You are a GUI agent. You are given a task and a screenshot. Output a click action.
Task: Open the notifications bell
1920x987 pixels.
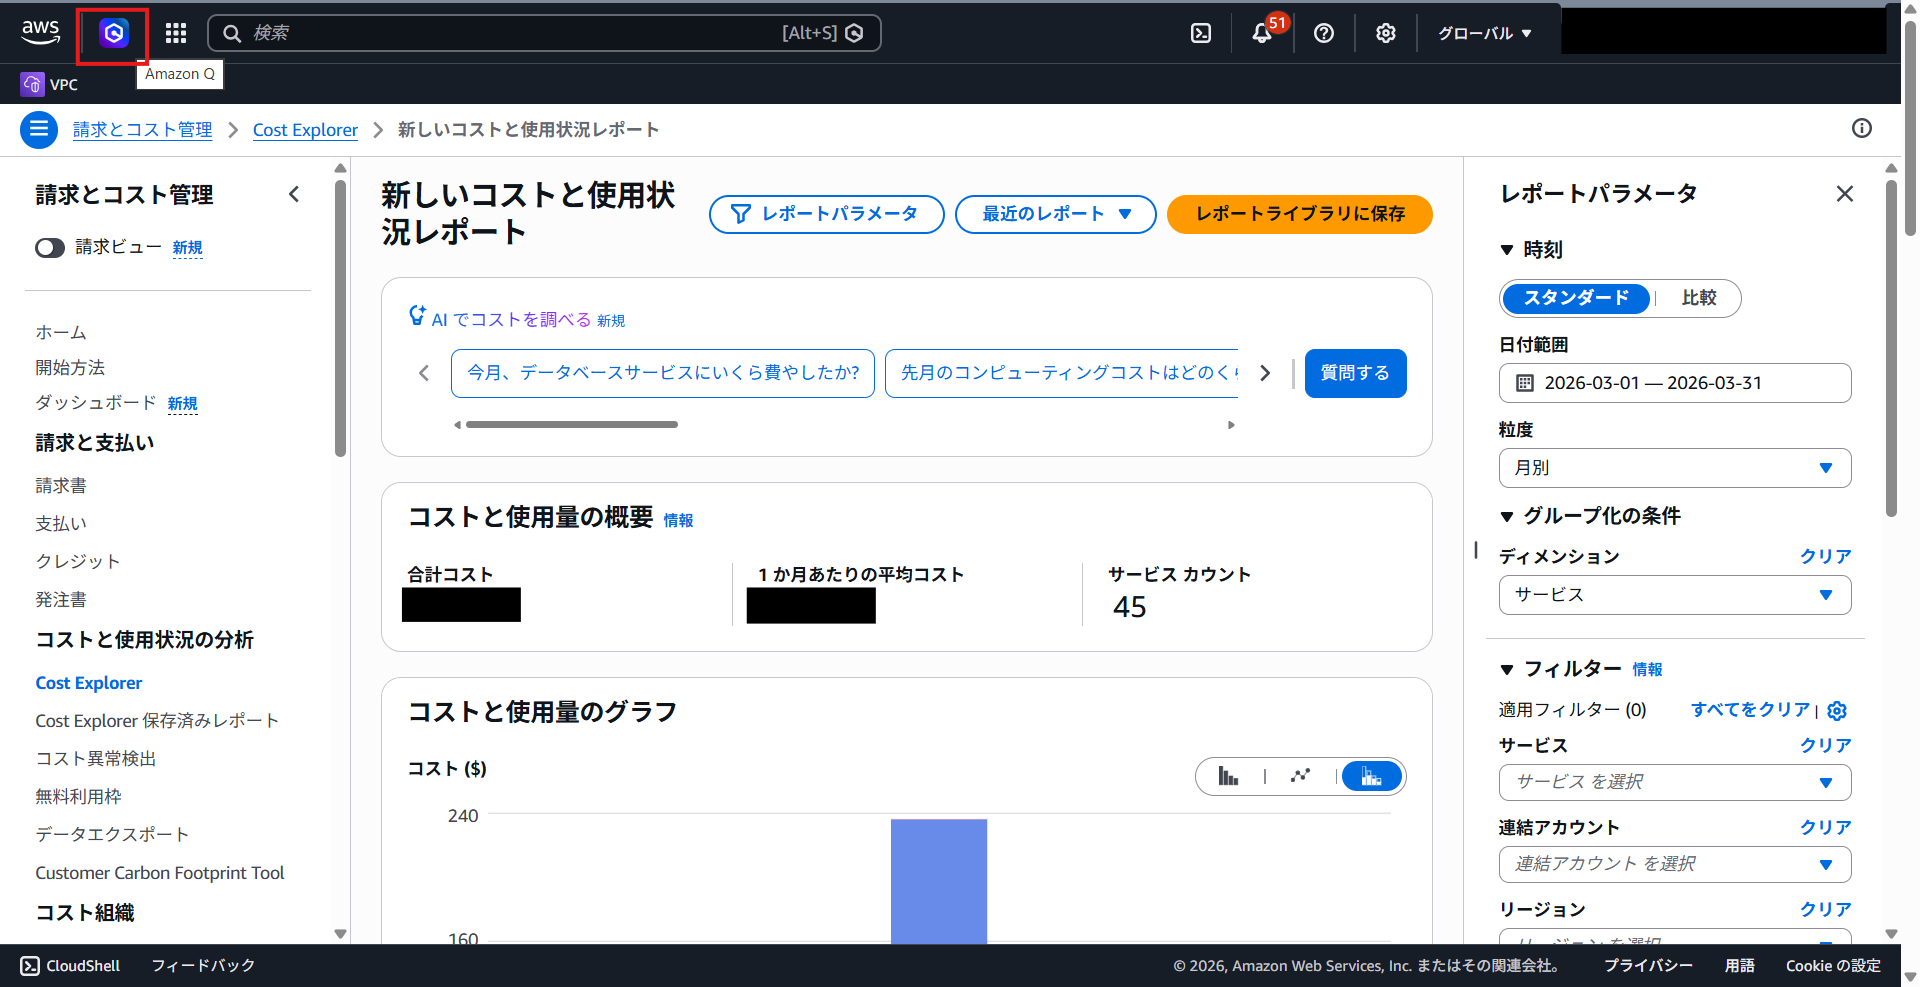tap(1261, 32)
